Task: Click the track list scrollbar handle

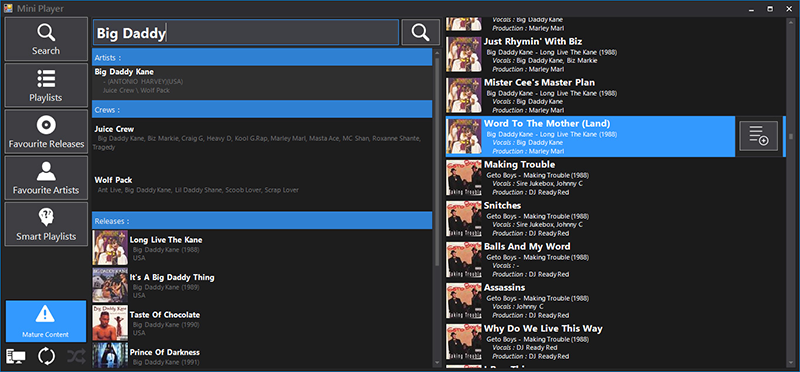Action: 791,136
